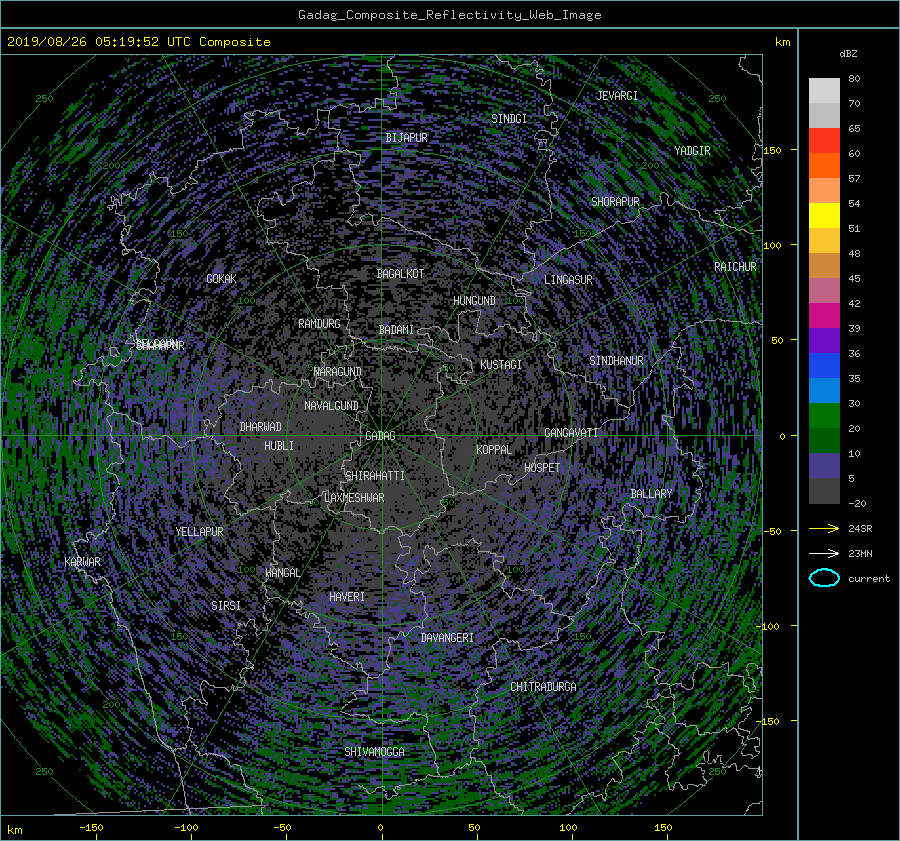Click the HOSPET label
The image size is (900, 841).
click(542, 468)
